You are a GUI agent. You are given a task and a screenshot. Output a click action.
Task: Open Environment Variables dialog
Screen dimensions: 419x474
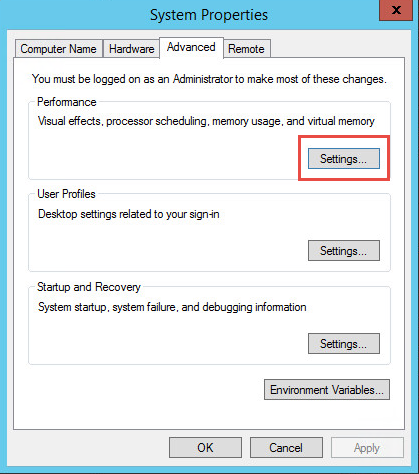(327, 390)
